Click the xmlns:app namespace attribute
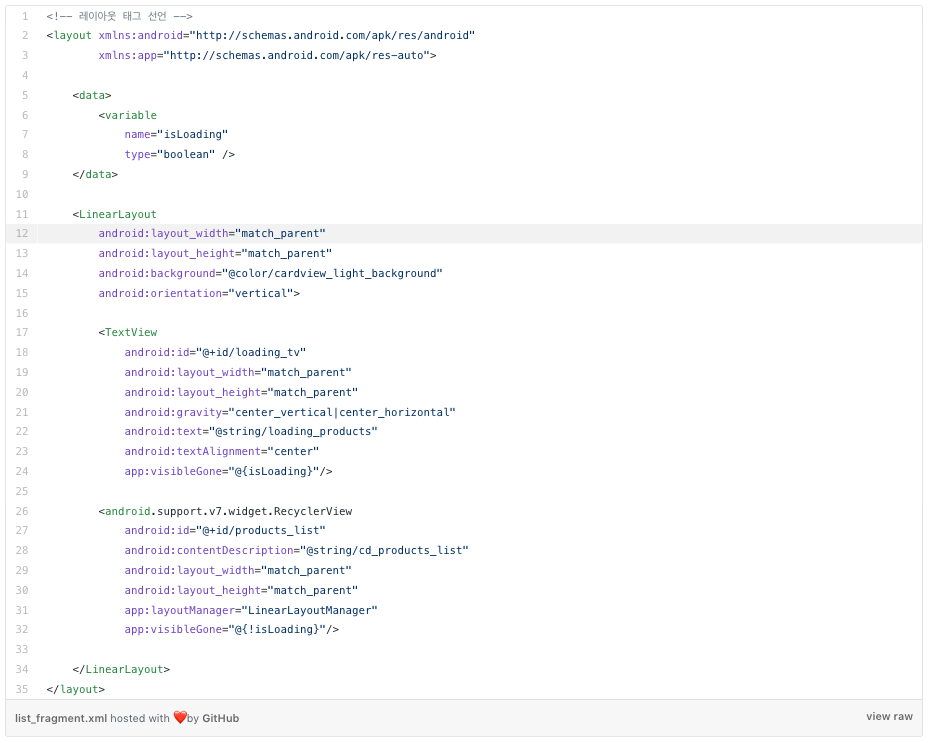 pyautogui.click(x=267, y=55)
